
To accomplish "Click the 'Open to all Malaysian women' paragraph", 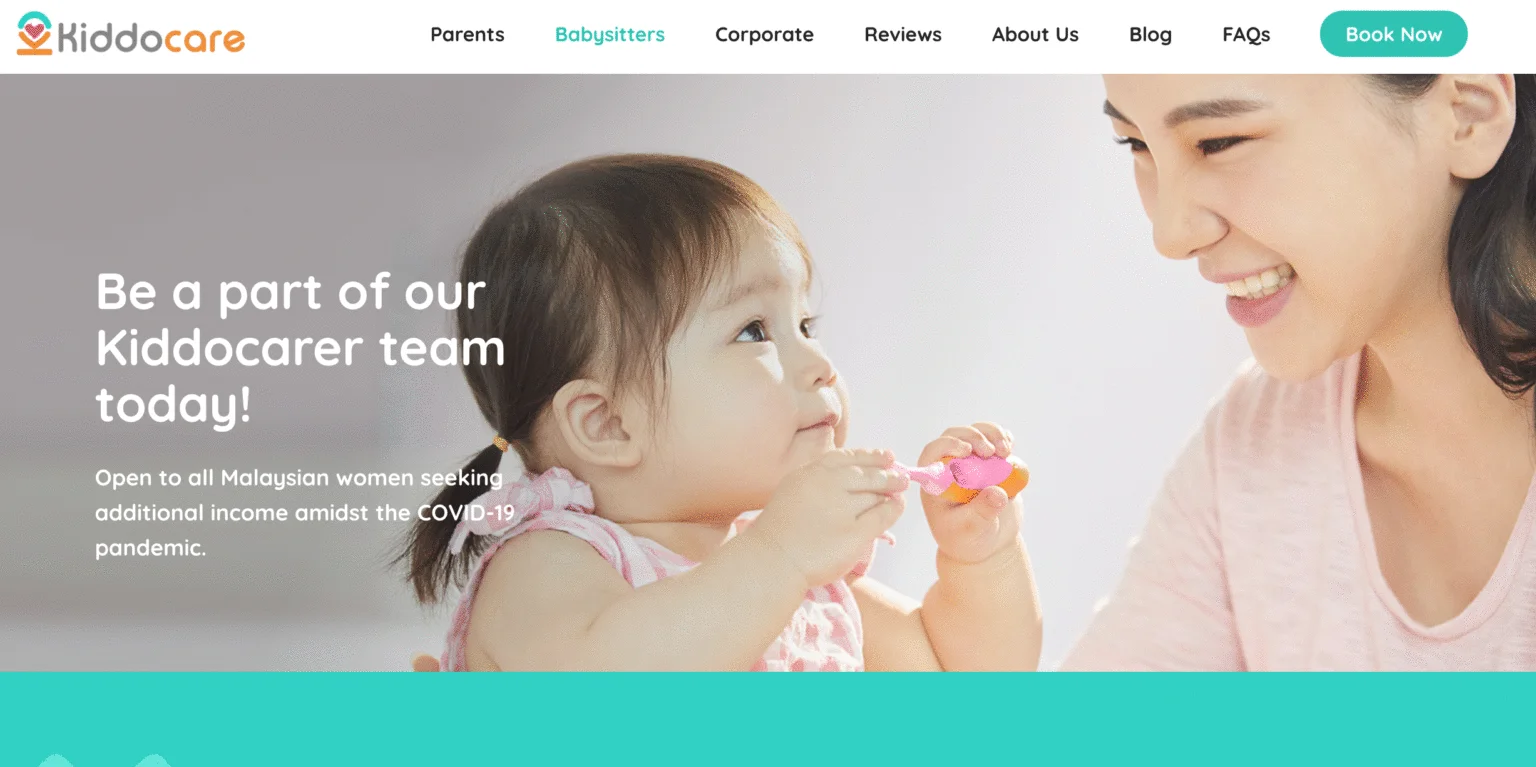I will [305, 512].
